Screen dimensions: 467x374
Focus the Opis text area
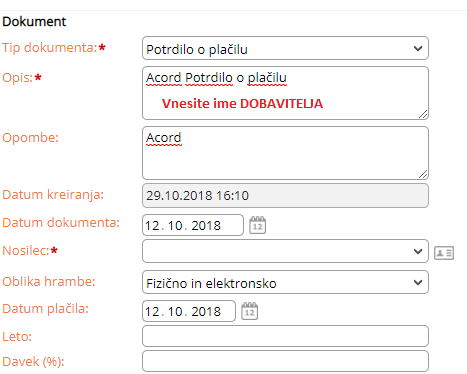(285, 93)
